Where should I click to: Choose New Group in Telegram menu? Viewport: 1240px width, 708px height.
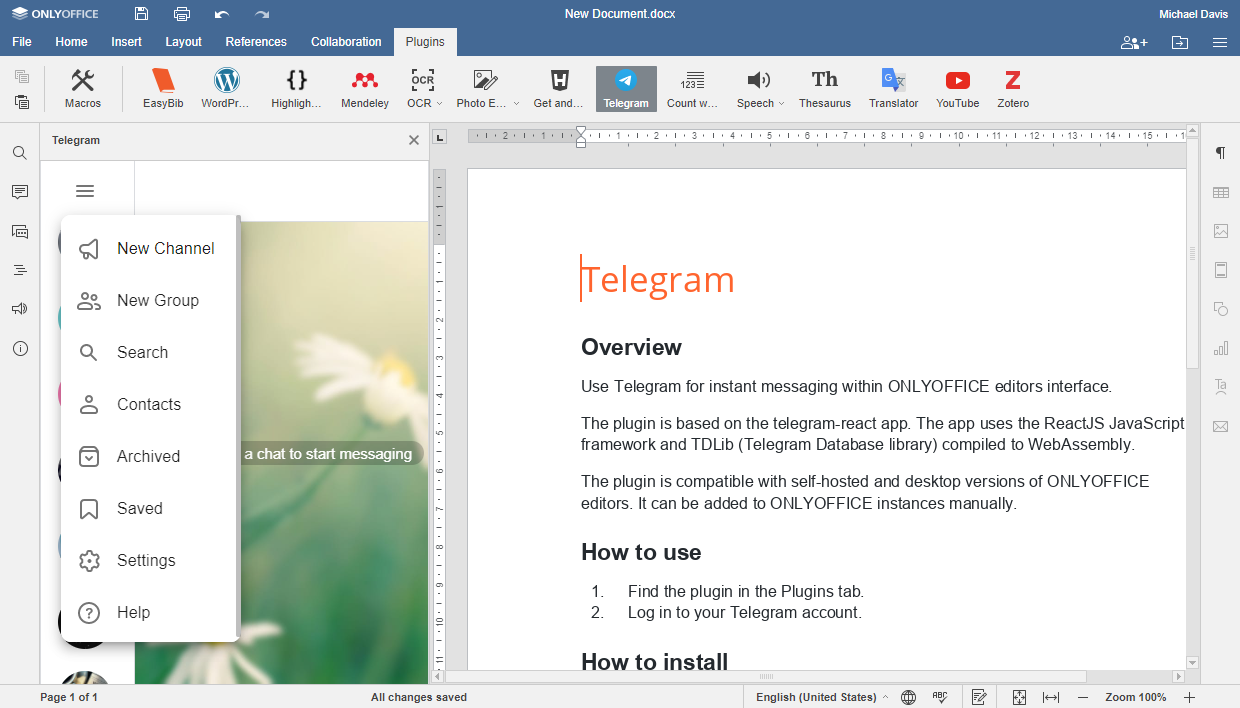coord(149,300)
